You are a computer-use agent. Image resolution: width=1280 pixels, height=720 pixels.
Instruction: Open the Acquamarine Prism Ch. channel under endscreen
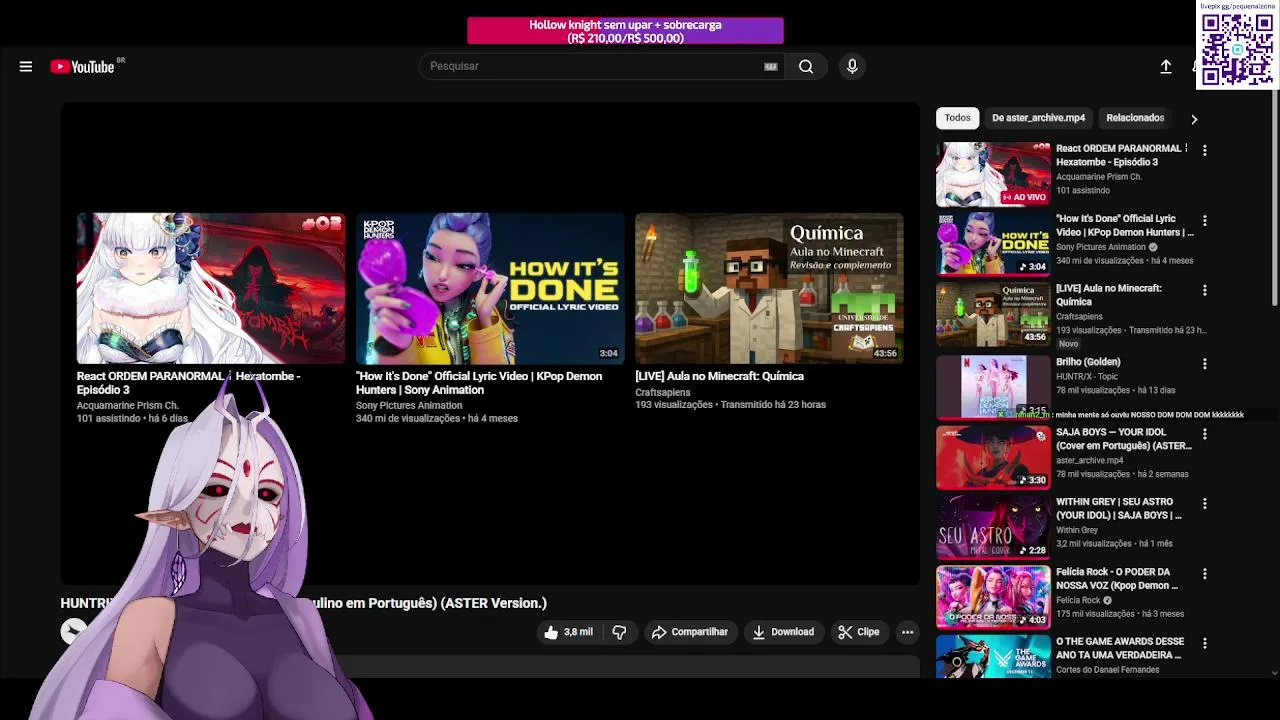coord(127,406)
